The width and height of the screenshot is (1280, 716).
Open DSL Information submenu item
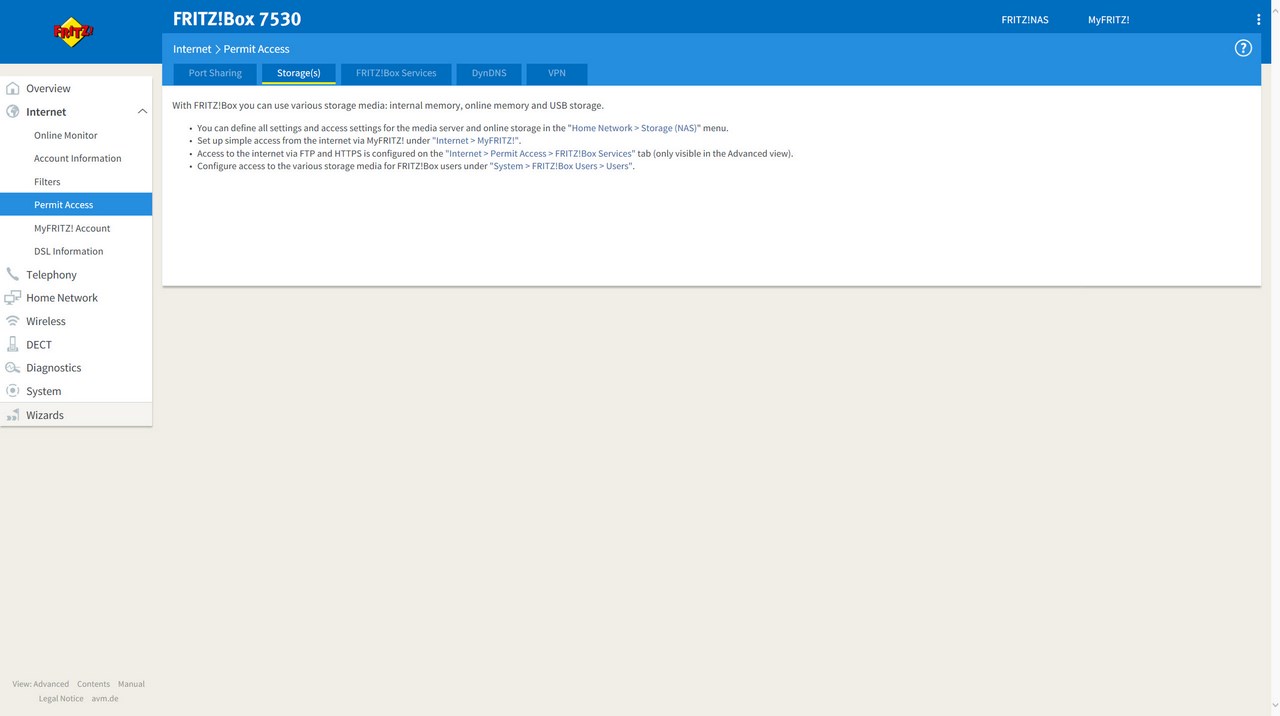click(x=69, y=251)
